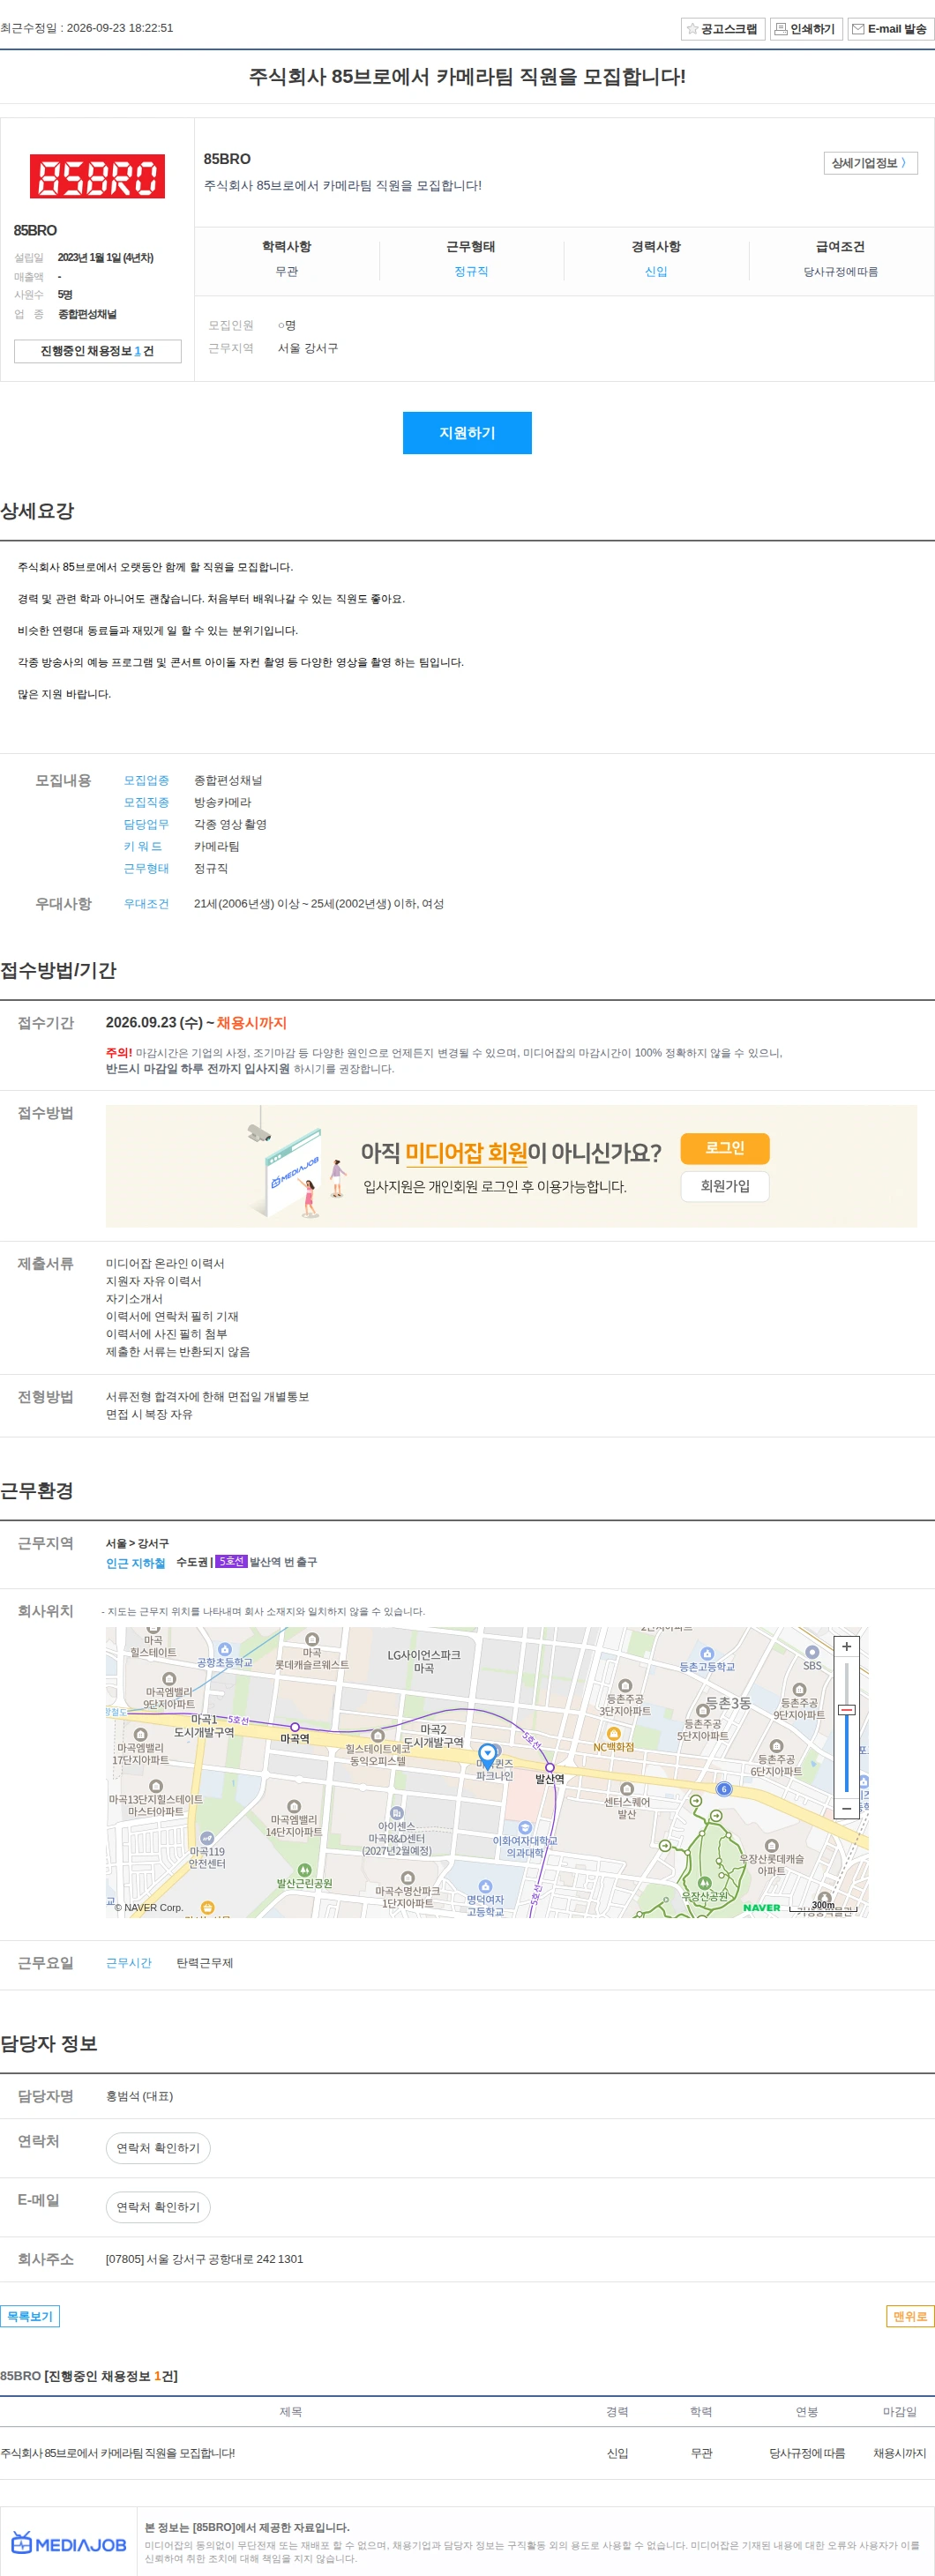
Task: Open job listing title in bottom table
Action: tap(118, 2453)
